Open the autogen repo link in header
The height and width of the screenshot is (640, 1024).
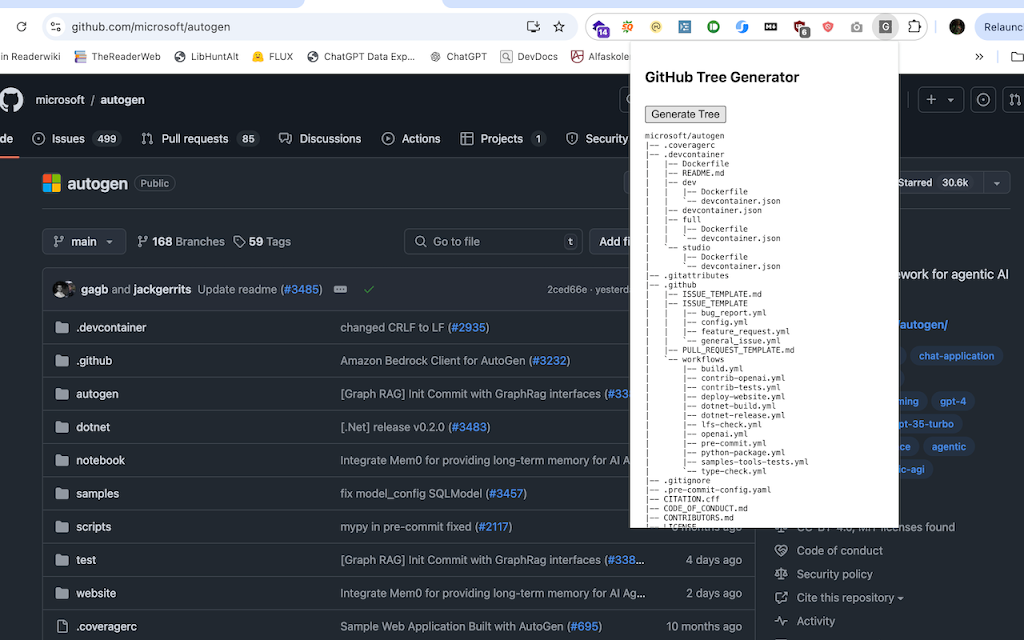coord(123,100)
